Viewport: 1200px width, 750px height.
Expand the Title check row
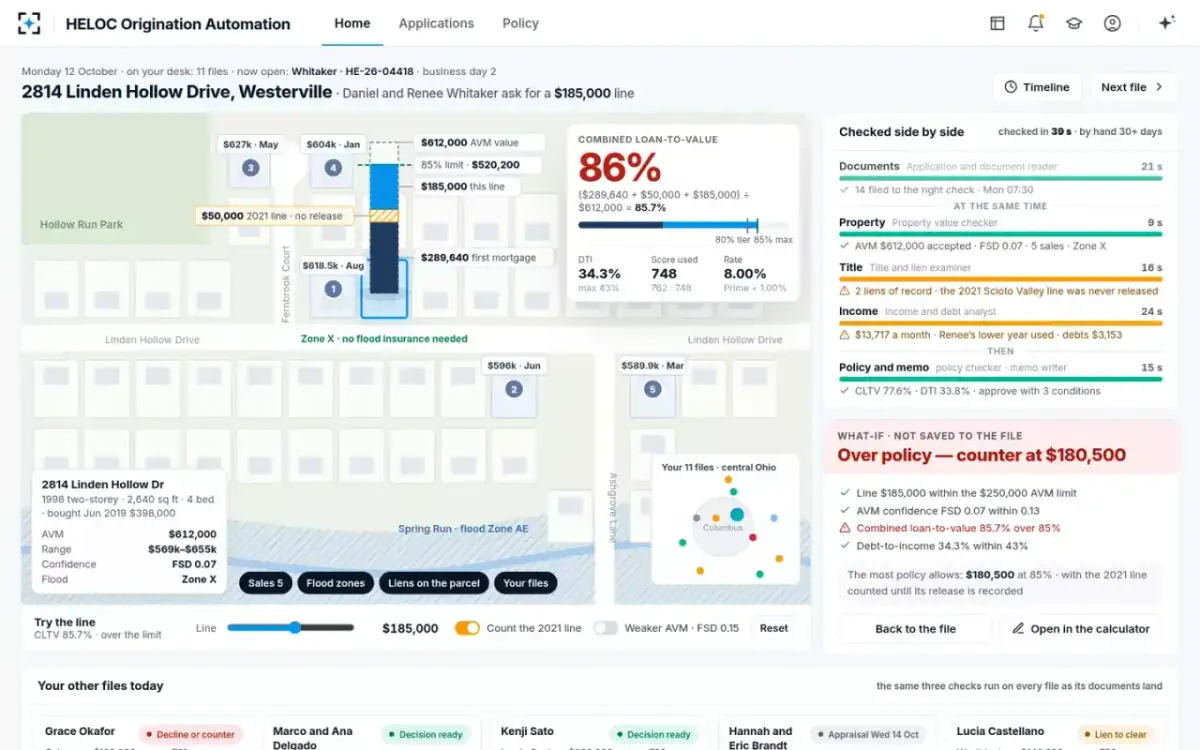coord(1000,279)
